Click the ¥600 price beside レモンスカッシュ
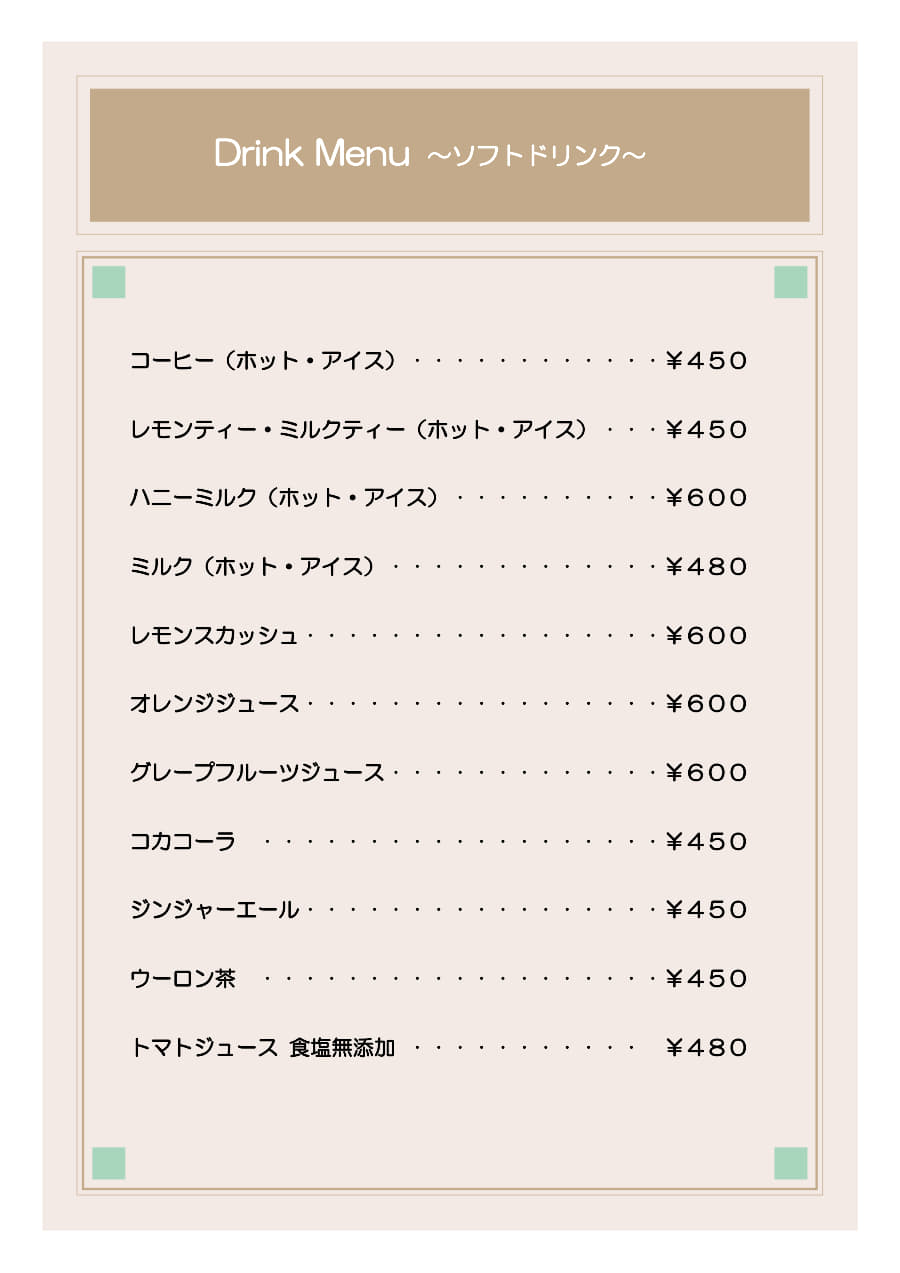The width and height of the screenshot is (900, 1273). coord(707,636)
